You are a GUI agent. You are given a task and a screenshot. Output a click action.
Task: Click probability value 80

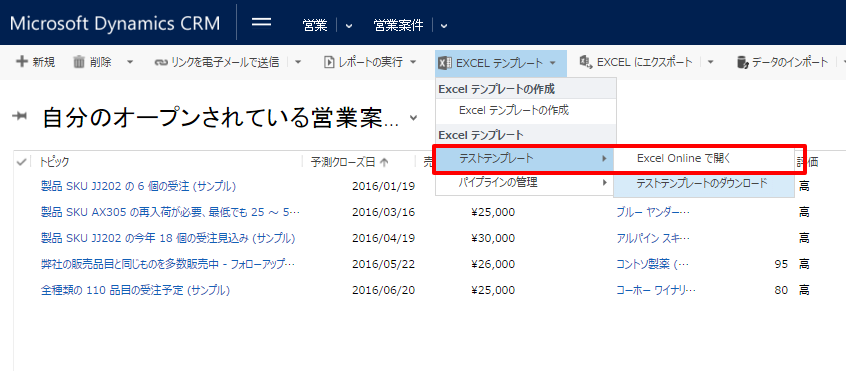tap(781, 290)
